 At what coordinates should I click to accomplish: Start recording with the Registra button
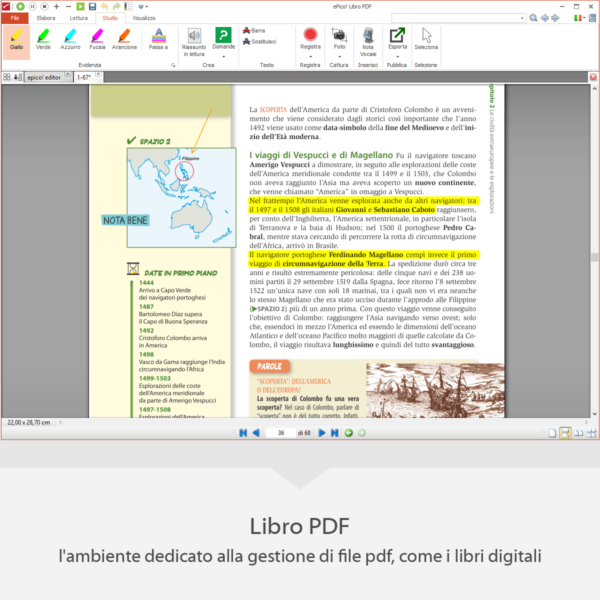pos(310,38)
